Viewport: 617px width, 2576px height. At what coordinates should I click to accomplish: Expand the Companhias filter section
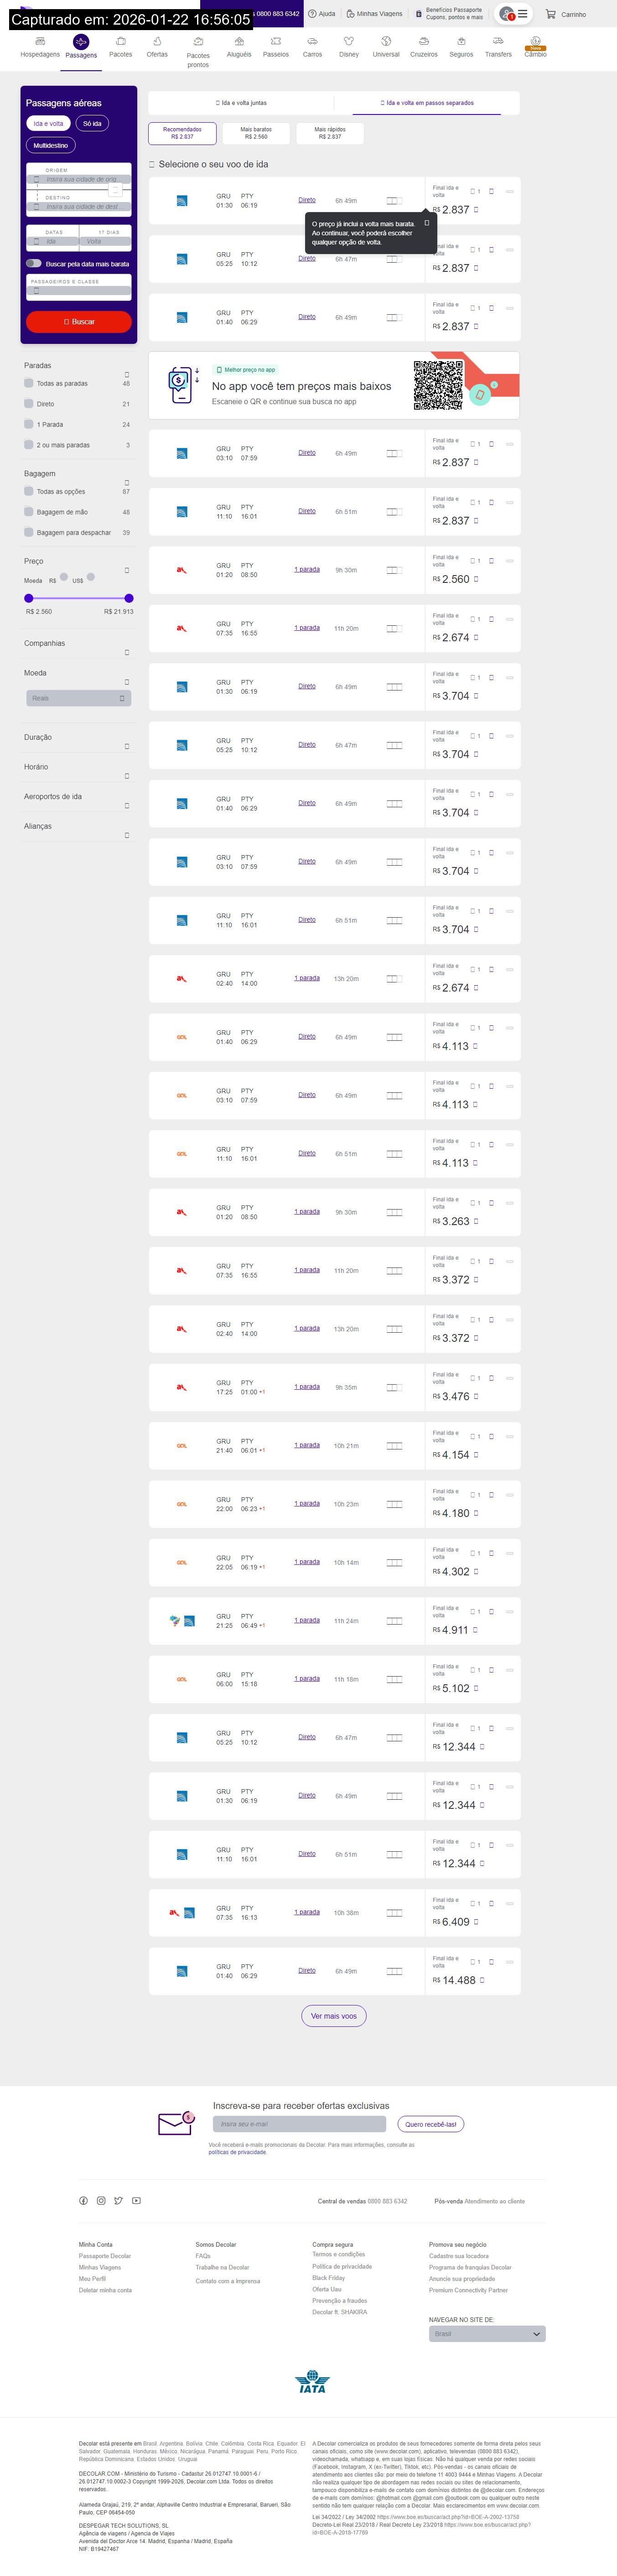pos(126,653)
